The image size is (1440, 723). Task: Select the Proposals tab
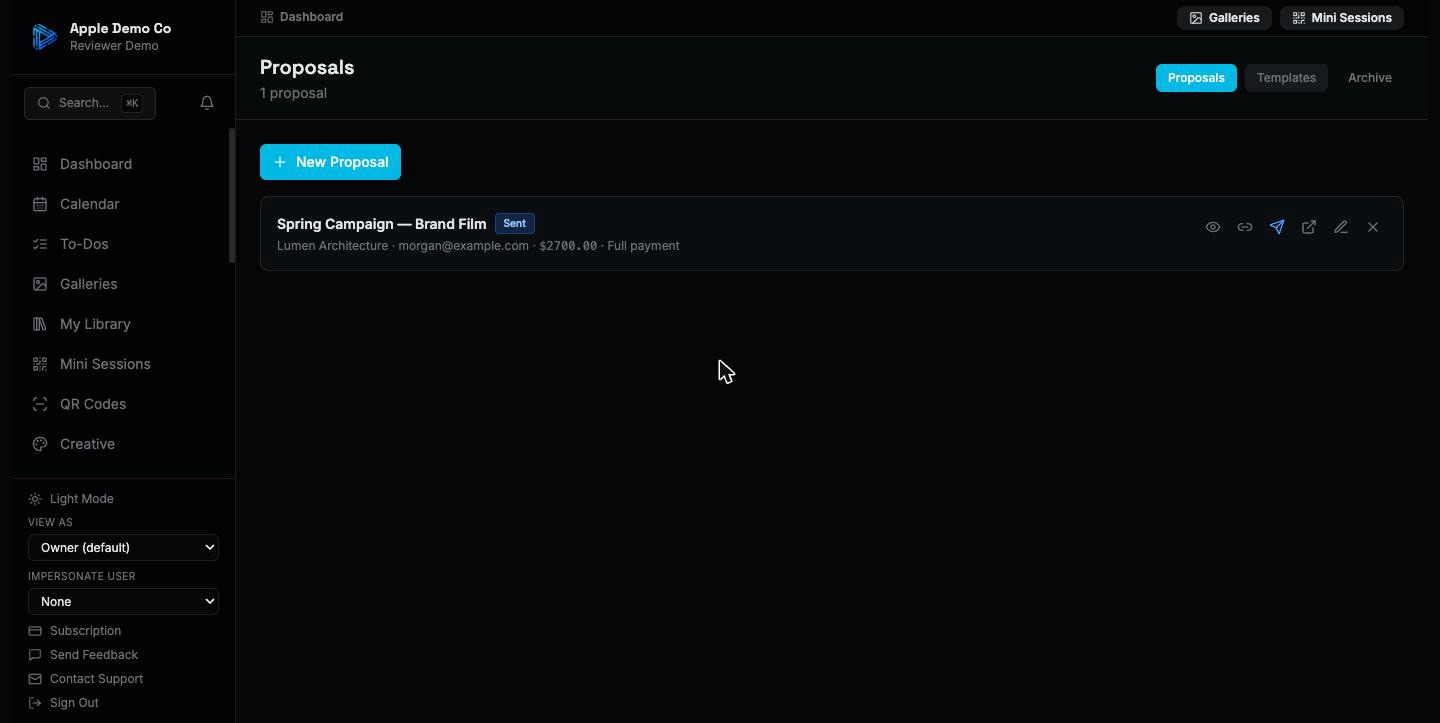[1196, 78]
